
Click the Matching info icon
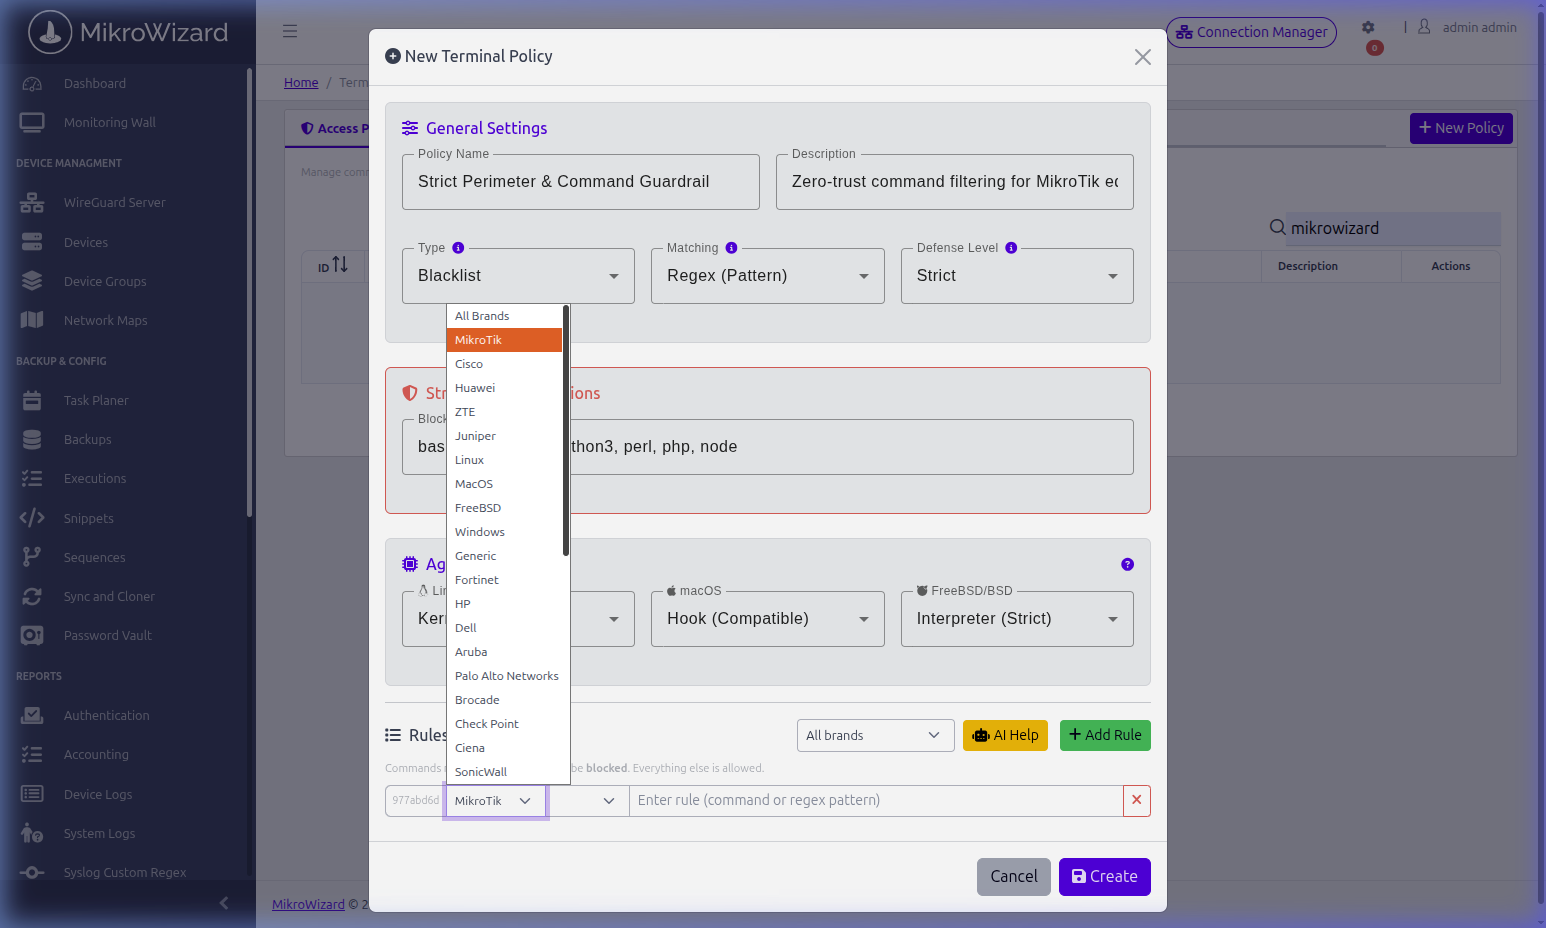pyautogui.click(x=731, y=248)
